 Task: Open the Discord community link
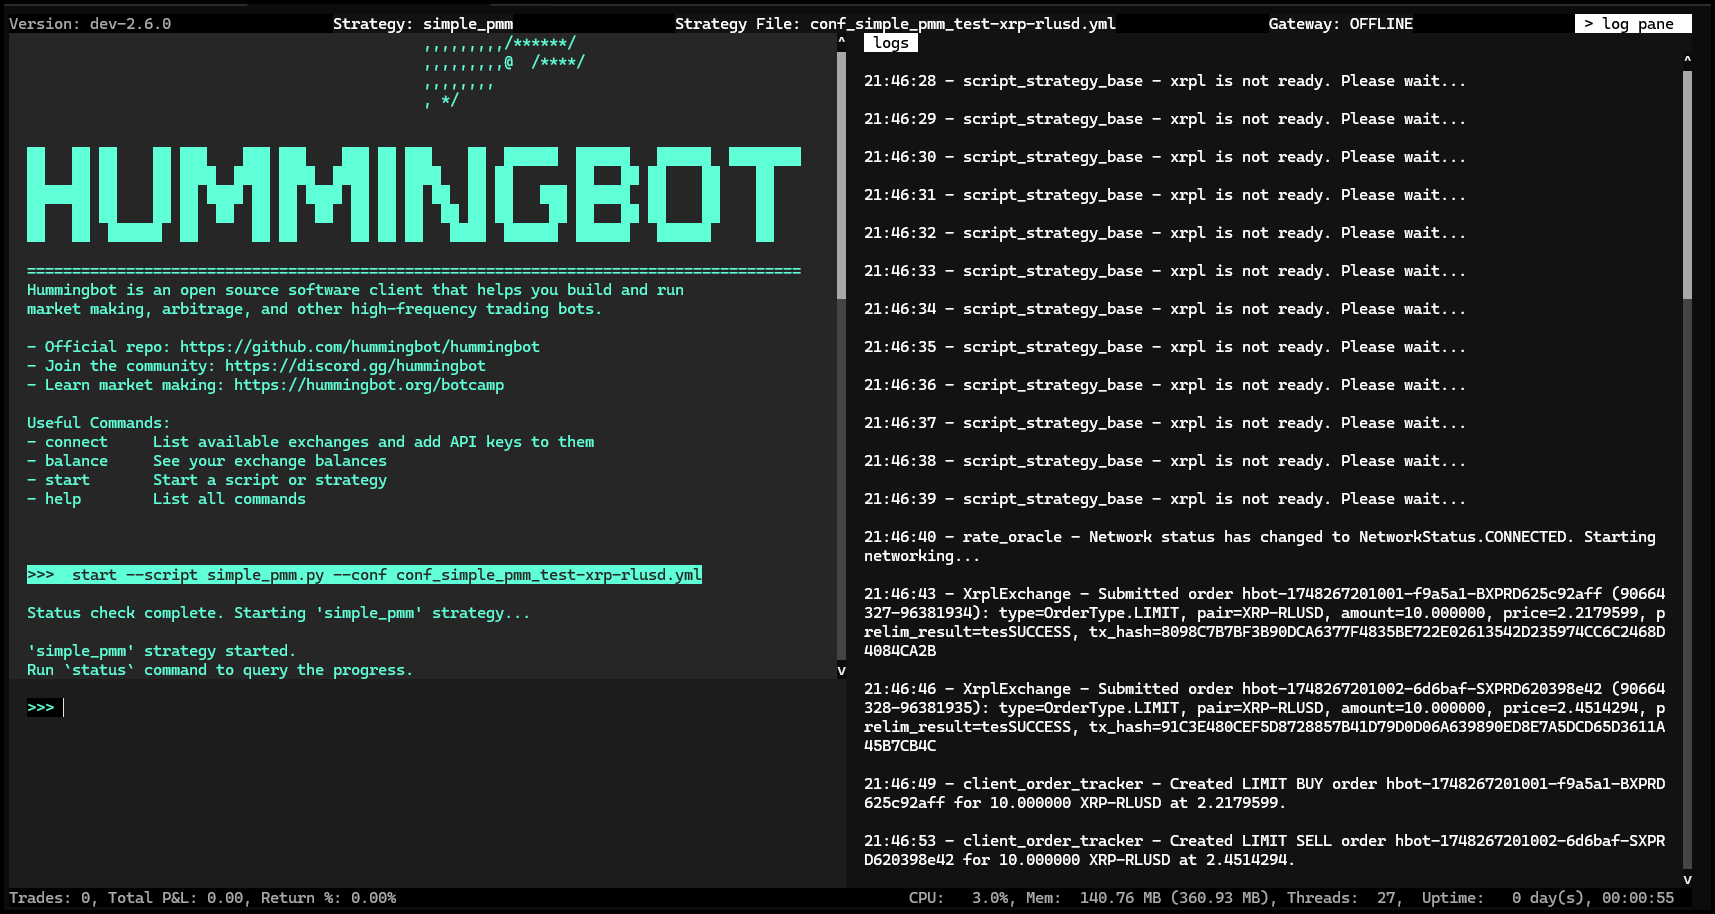point(355,366)
